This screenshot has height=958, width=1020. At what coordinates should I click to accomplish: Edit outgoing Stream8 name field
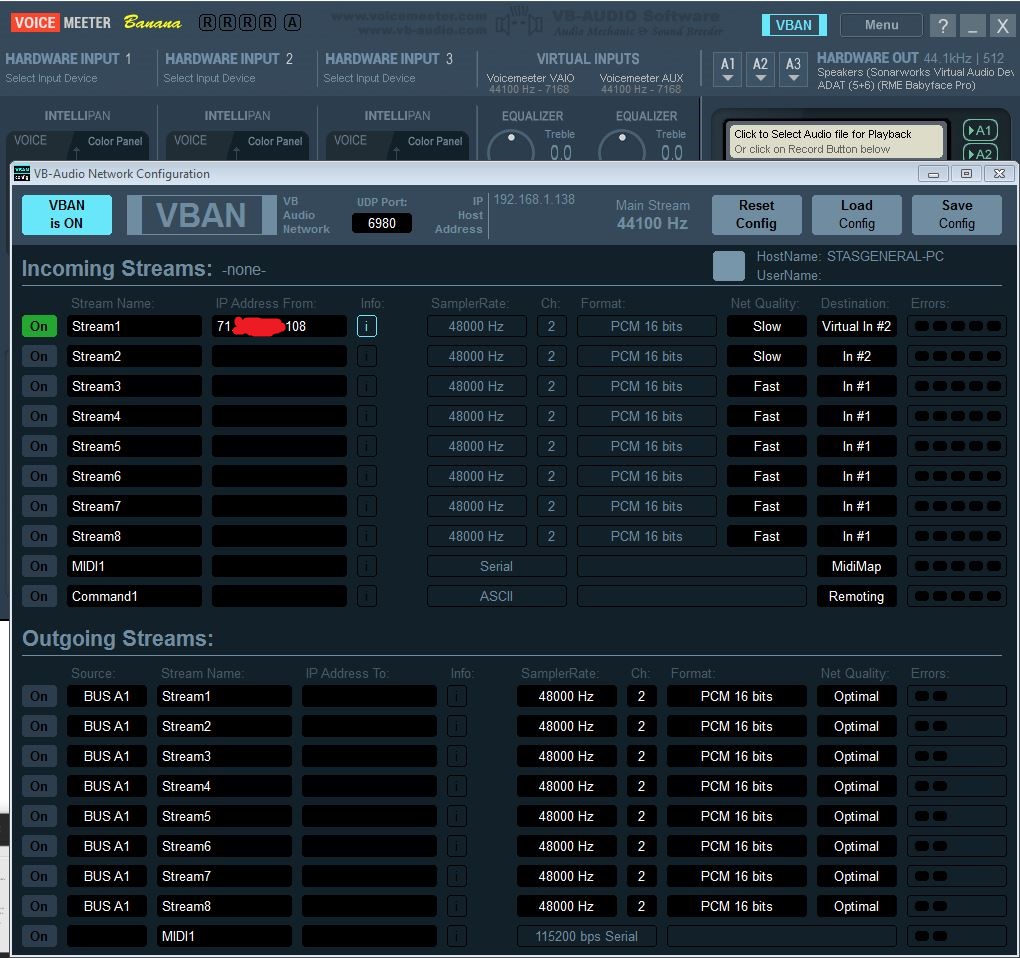[224, 907]
